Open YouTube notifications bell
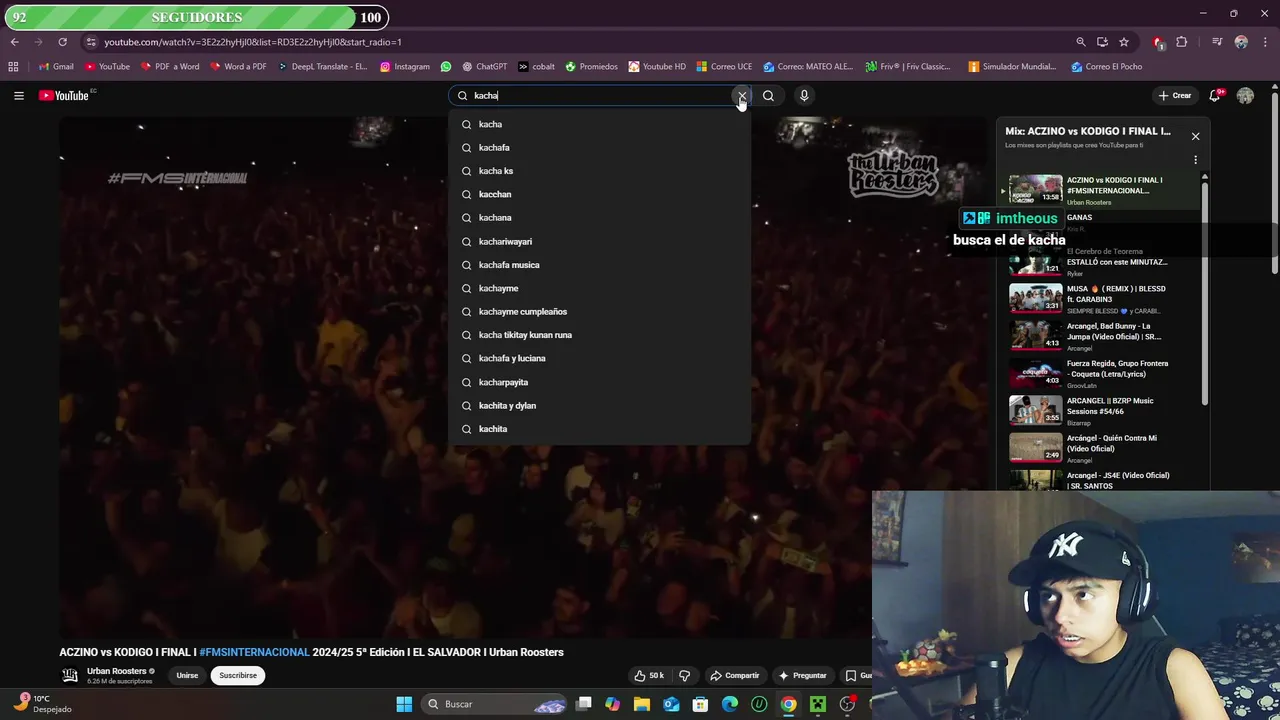This screenshot has height=720, width=1280. point(1215,96)
